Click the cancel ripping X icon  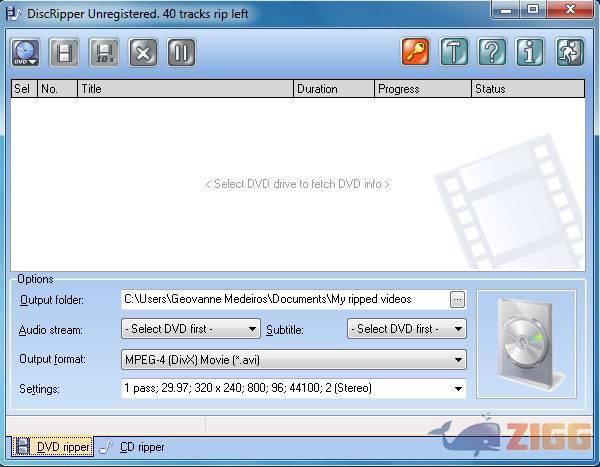pyautogui.click(x=143, y=52)
